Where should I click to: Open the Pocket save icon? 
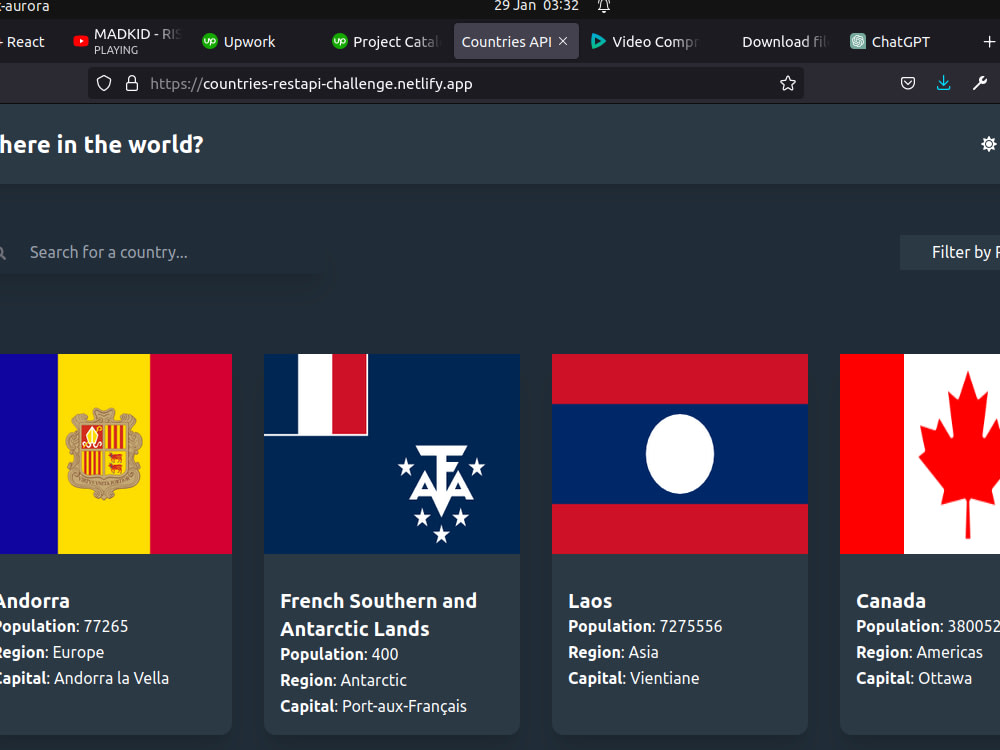(908, 84)
